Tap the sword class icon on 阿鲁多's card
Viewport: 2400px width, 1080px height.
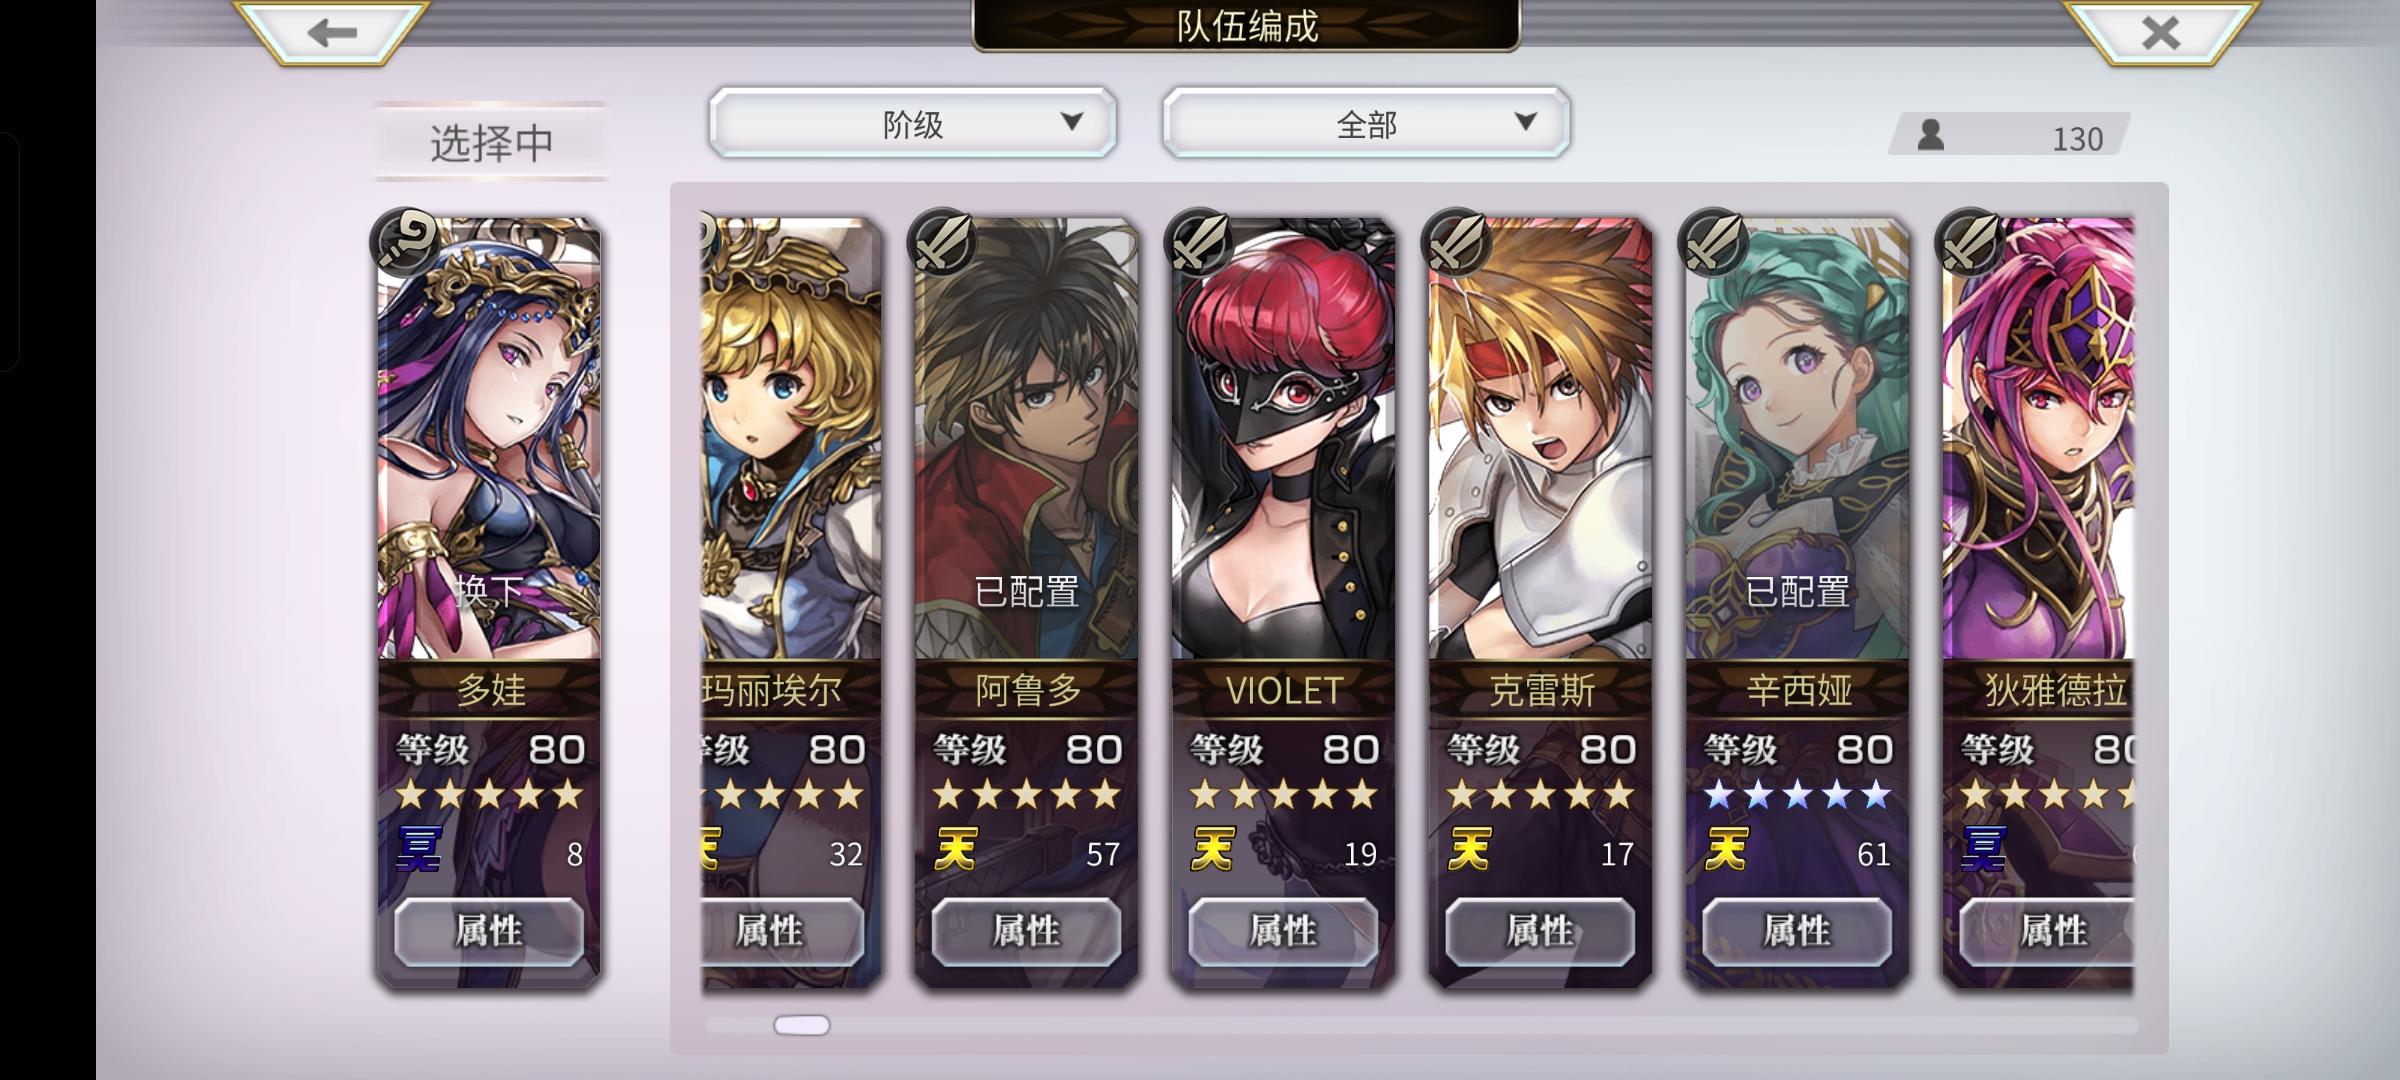[x=942, y=242]
